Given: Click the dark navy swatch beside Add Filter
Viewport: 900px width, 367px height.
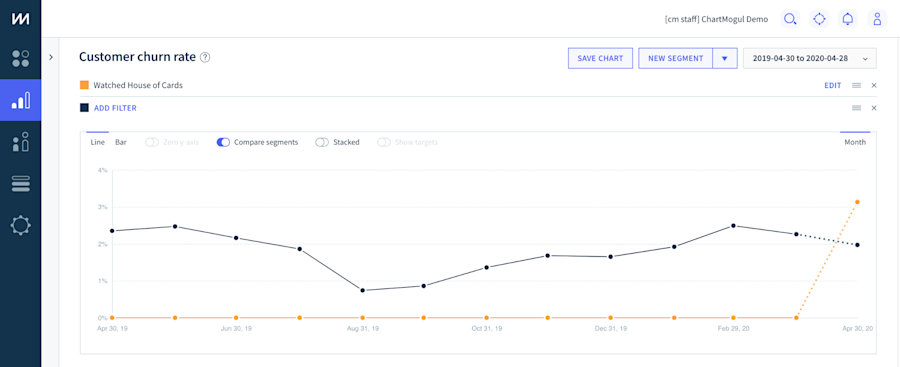Looking at the screenshot, I should click(x=84, y=108).
